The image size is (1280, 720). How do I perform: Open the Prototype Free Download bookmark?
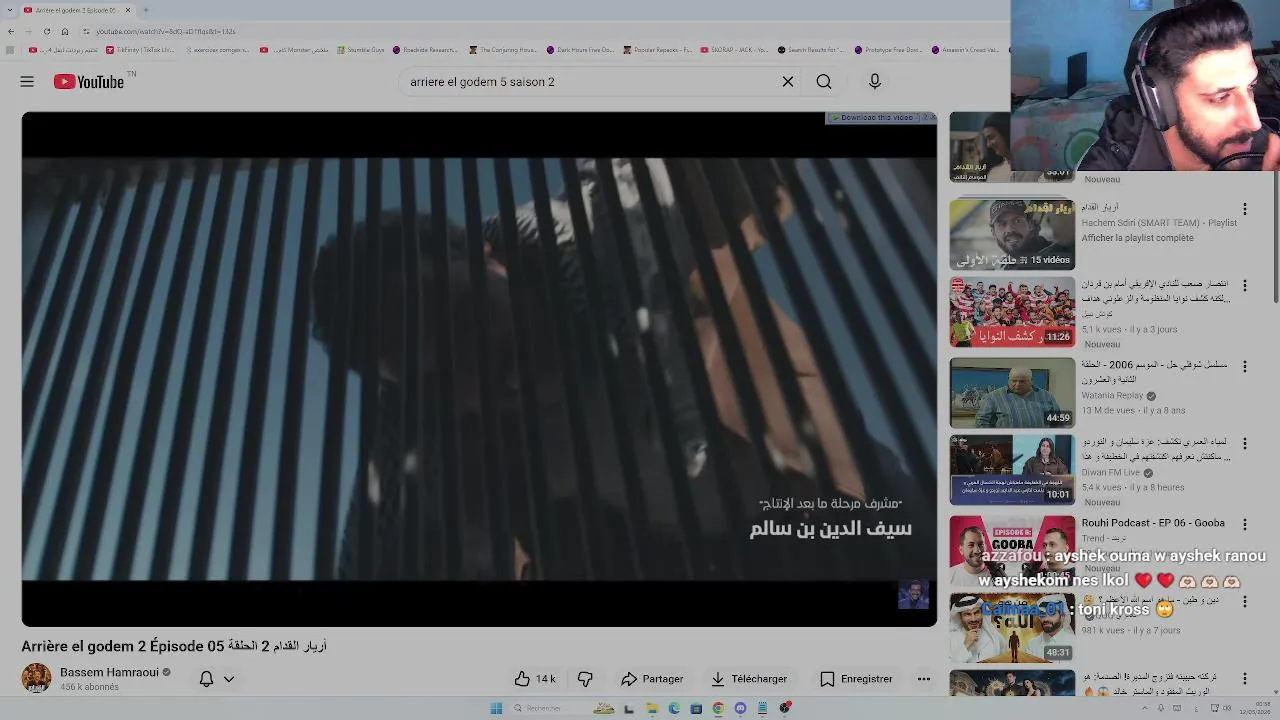tap(888, 50)
